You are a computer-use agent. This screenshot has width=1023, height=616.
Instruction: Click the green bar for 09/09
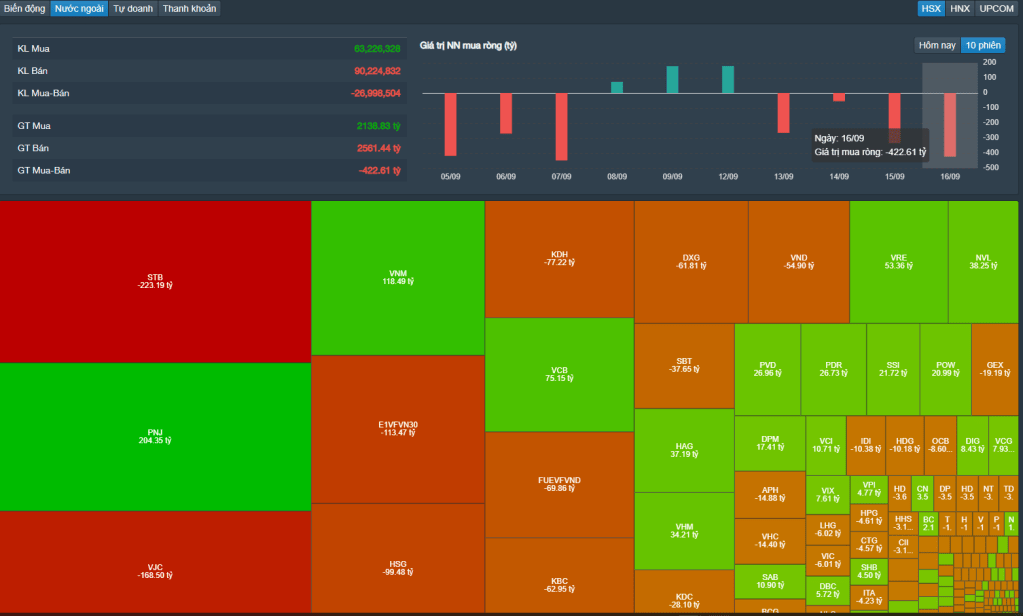click(672, 80)
